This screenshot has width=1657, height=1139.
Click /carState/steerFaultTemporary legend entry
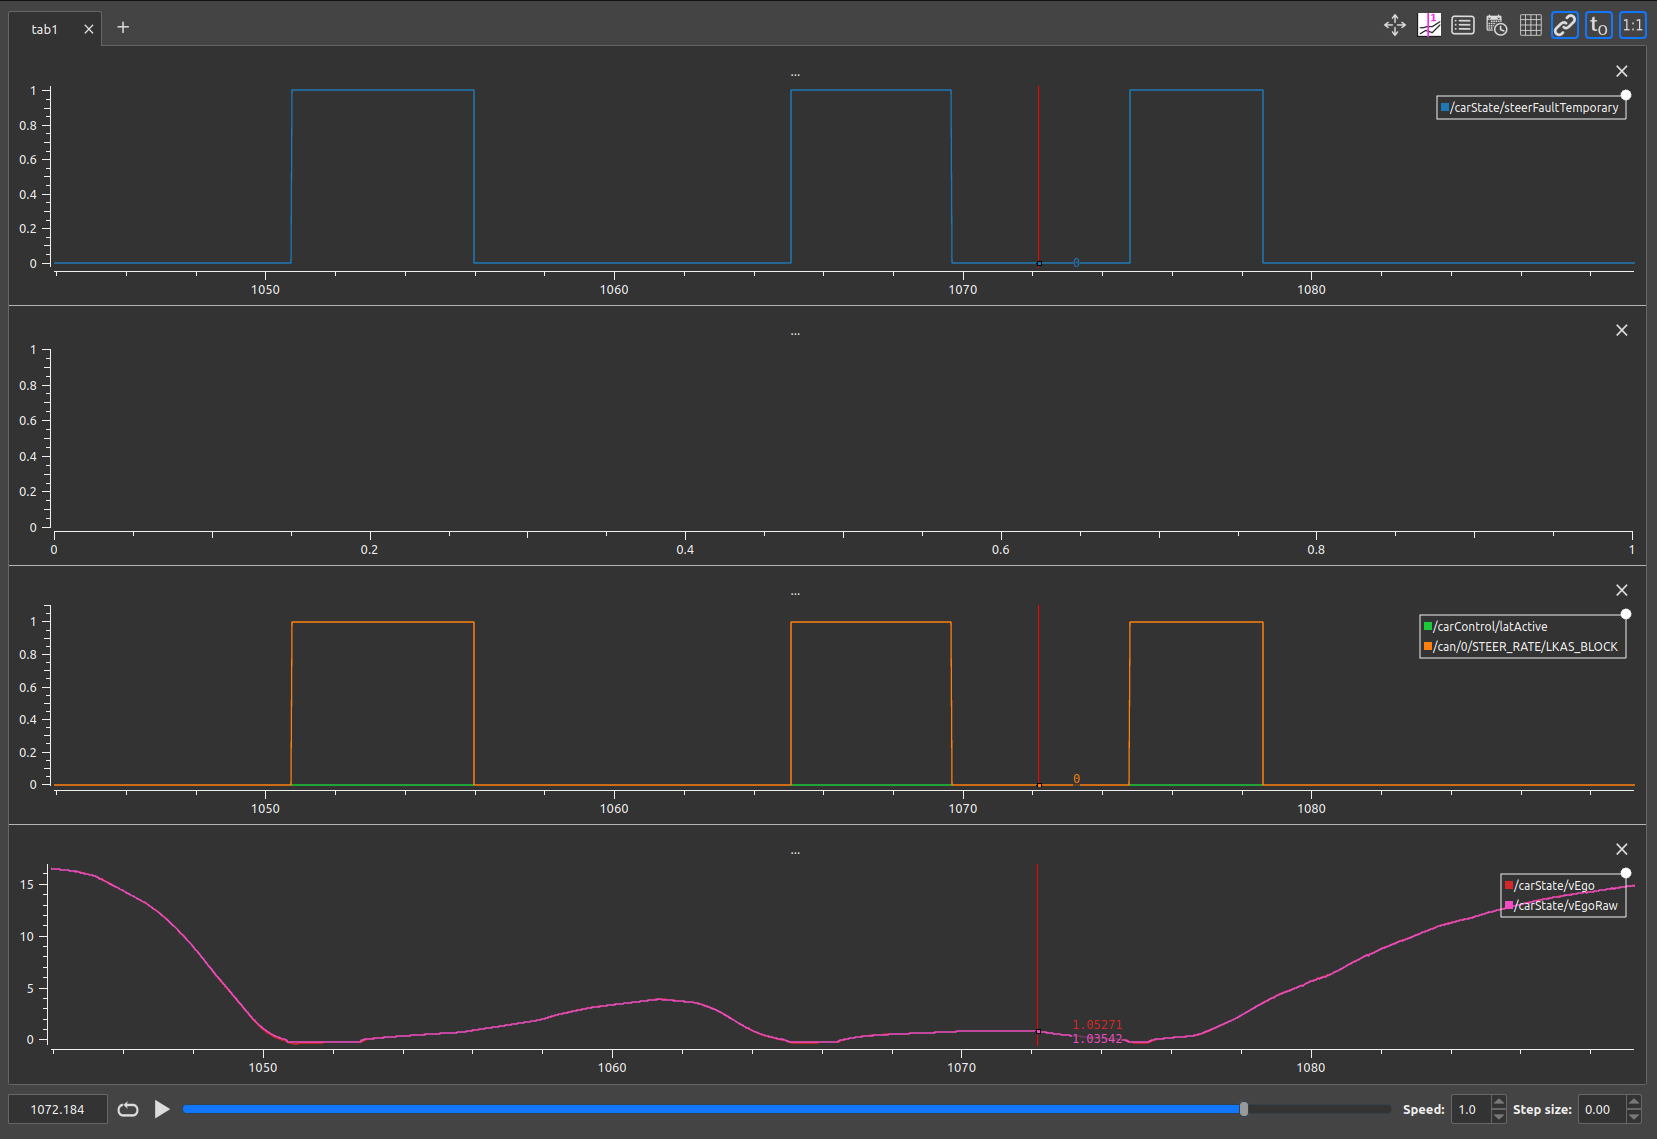[x=1530, y=108]
